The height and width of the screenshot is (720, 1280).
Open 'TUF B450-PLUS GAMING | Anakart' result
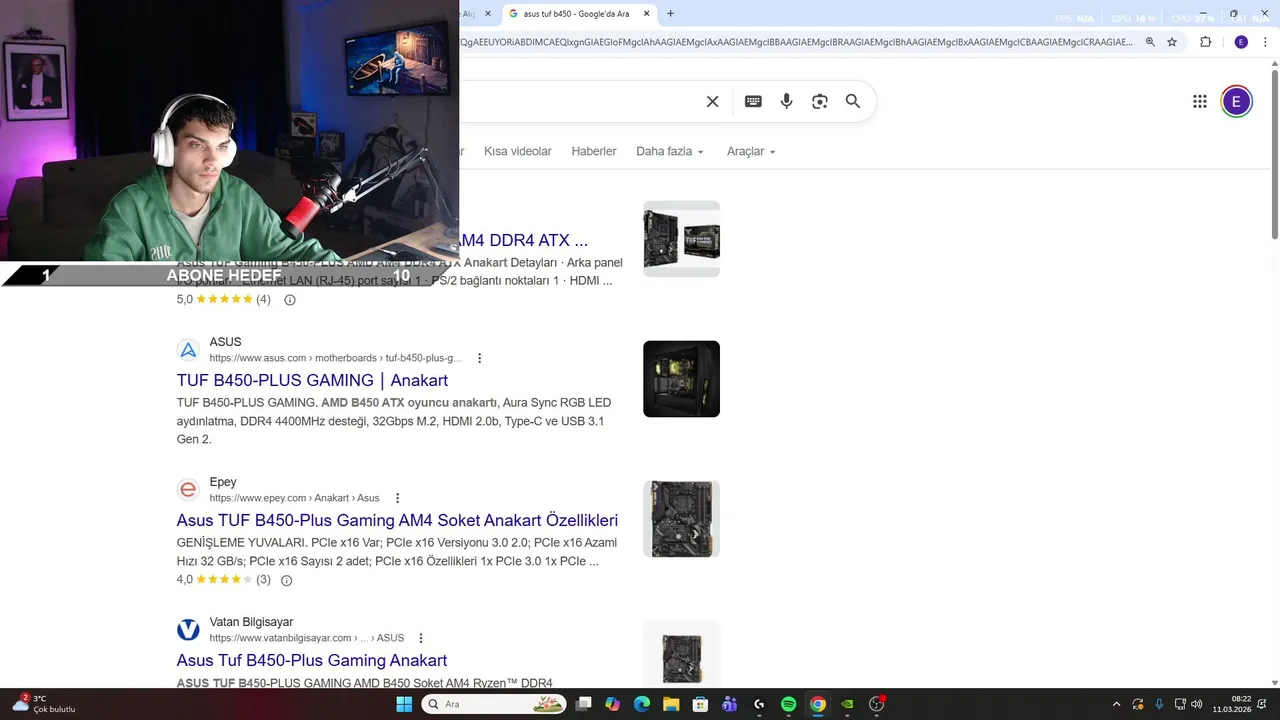pos(312,380)
